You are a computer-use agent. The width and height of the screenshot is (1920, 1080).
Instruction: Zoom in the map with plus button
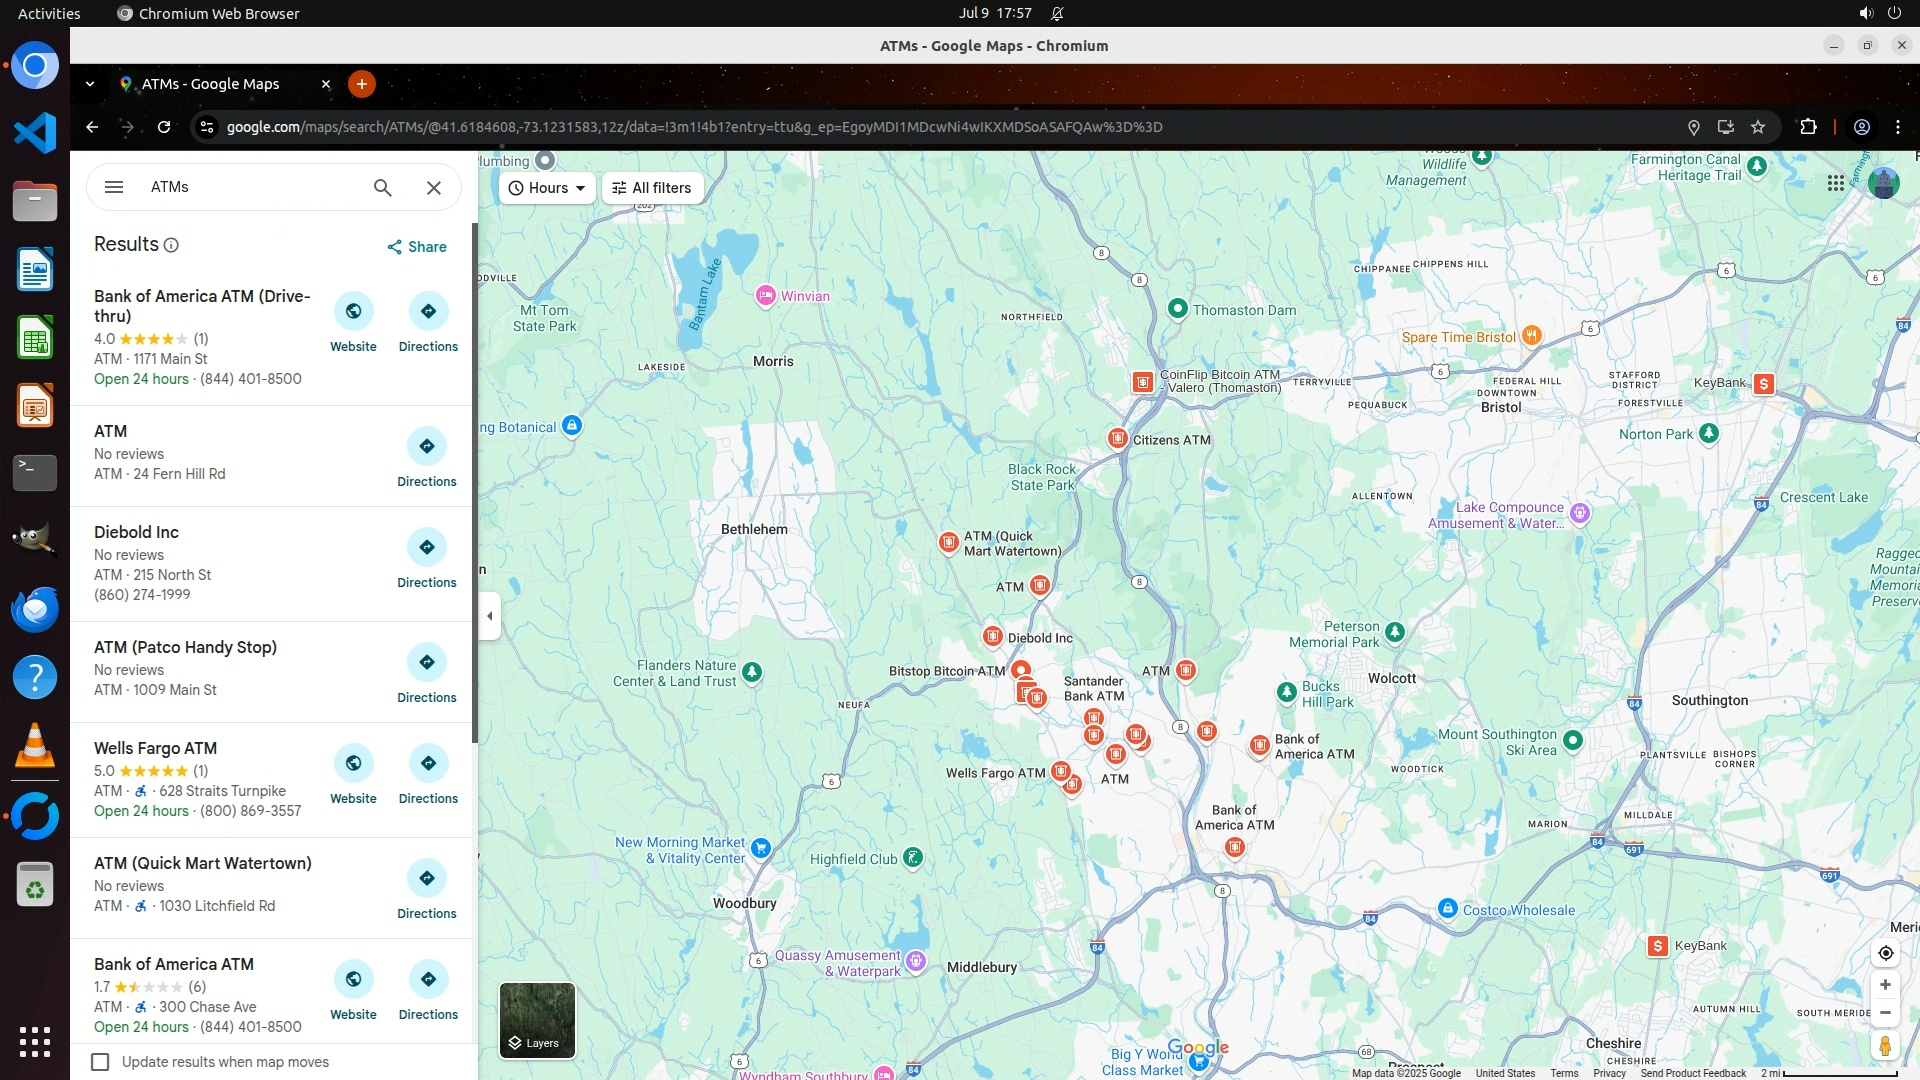tap(1885, 985)
